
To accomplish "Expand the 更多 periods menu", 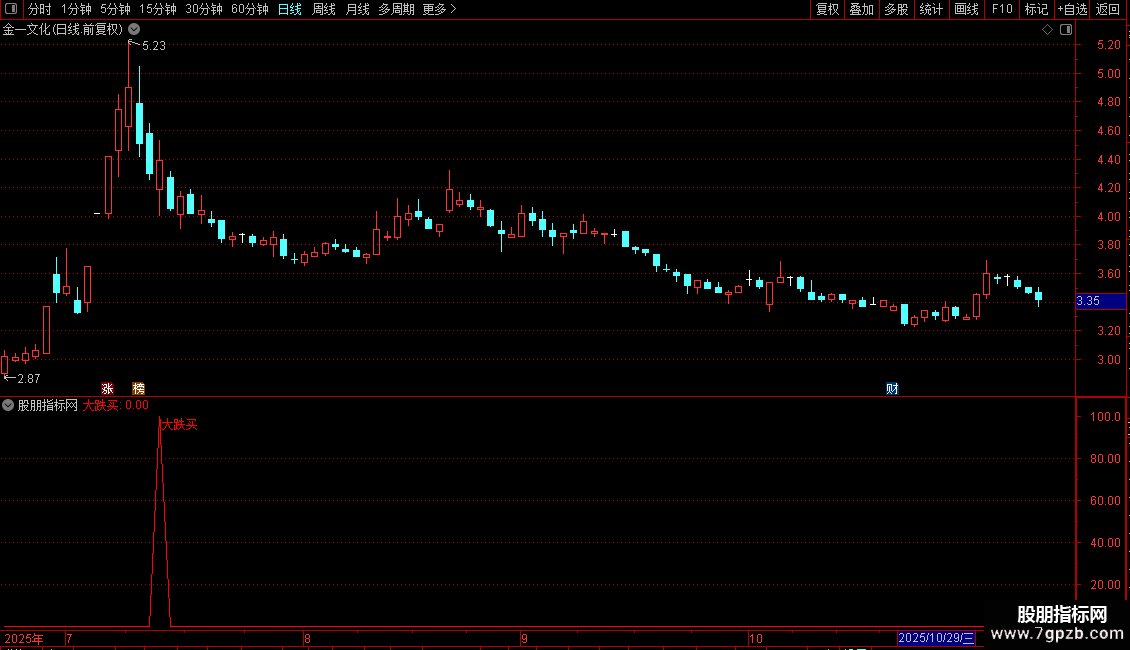I will click(x=439, y=9).
